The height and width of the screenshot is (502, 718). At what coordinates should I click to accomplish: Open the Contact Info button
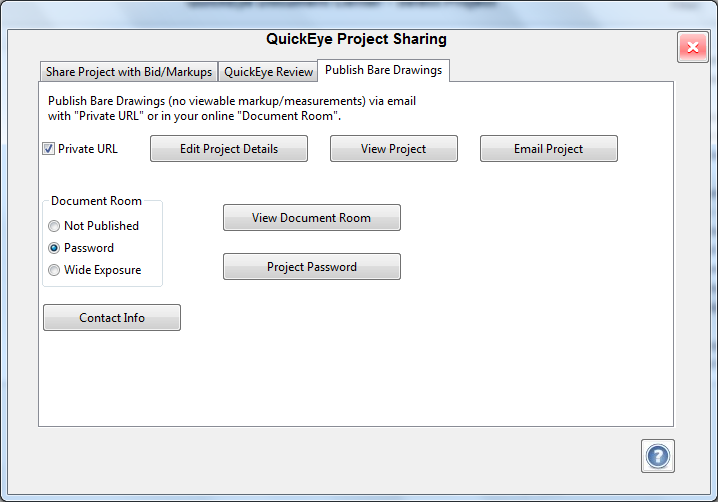(x=112, y=317)
